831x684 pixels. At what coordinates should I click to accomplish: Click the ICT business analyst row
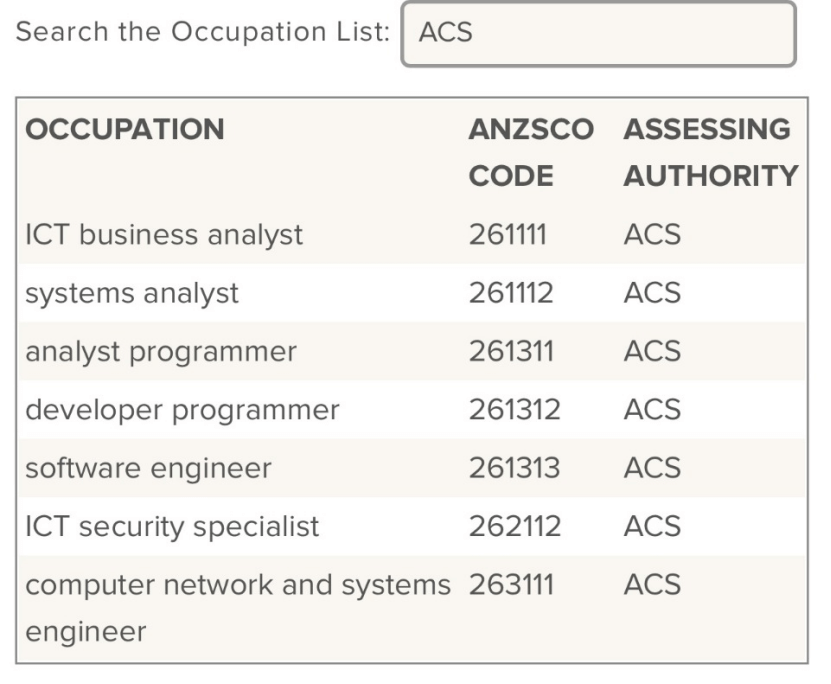412,234
